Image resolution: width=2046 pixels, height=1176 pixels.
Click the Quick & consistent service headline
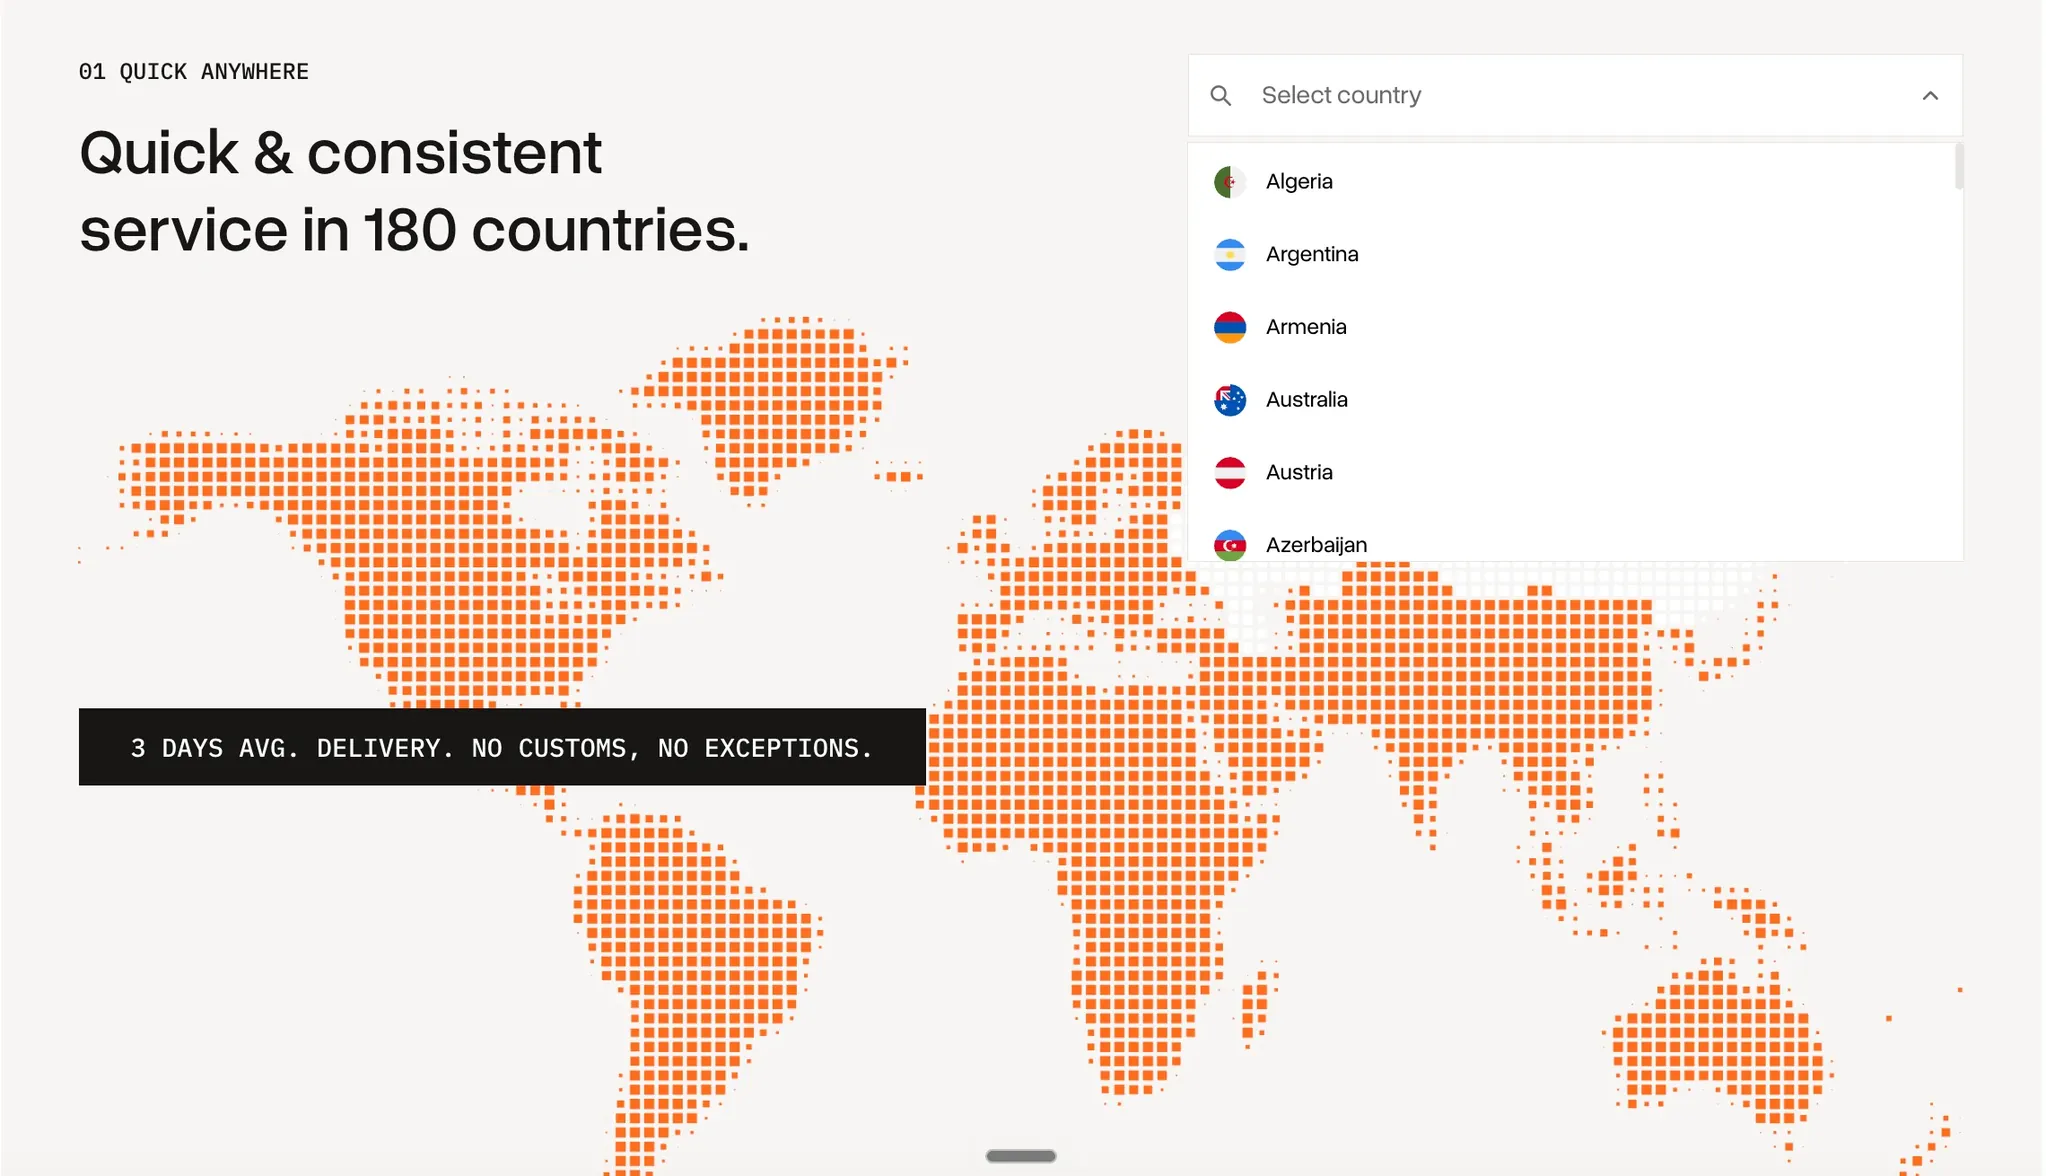point(414,191)
